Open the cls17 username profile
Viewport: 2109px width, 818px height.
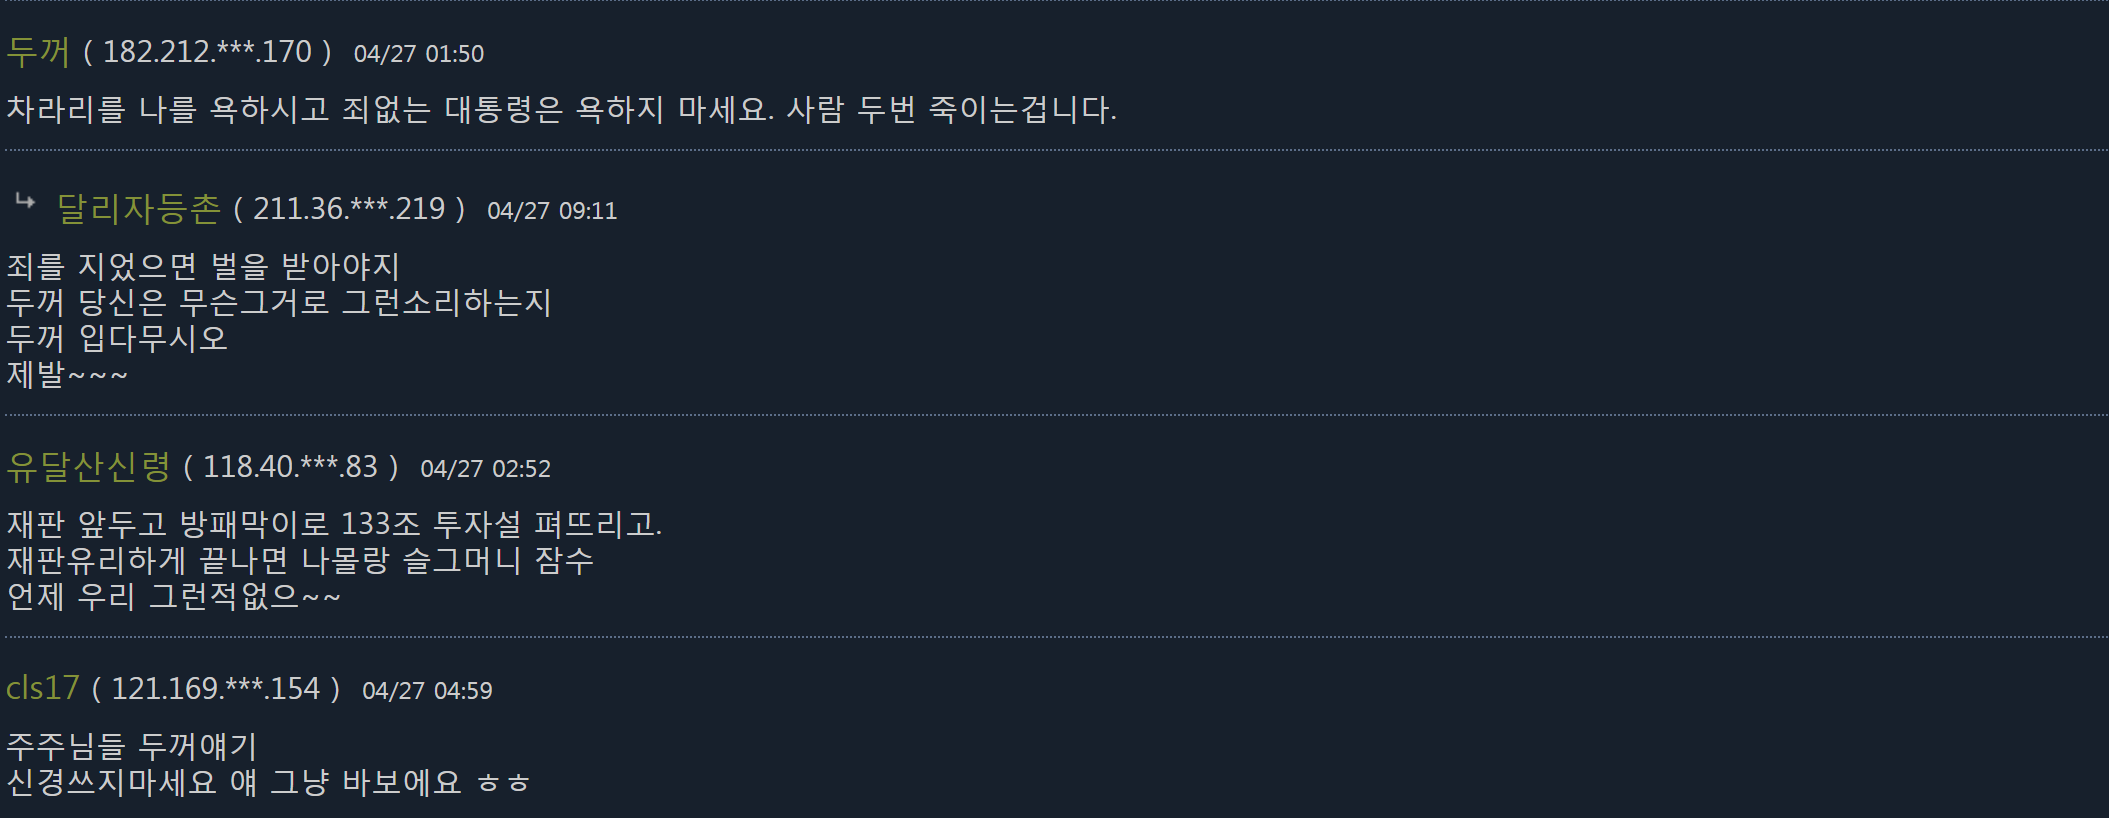click(43, 688)
